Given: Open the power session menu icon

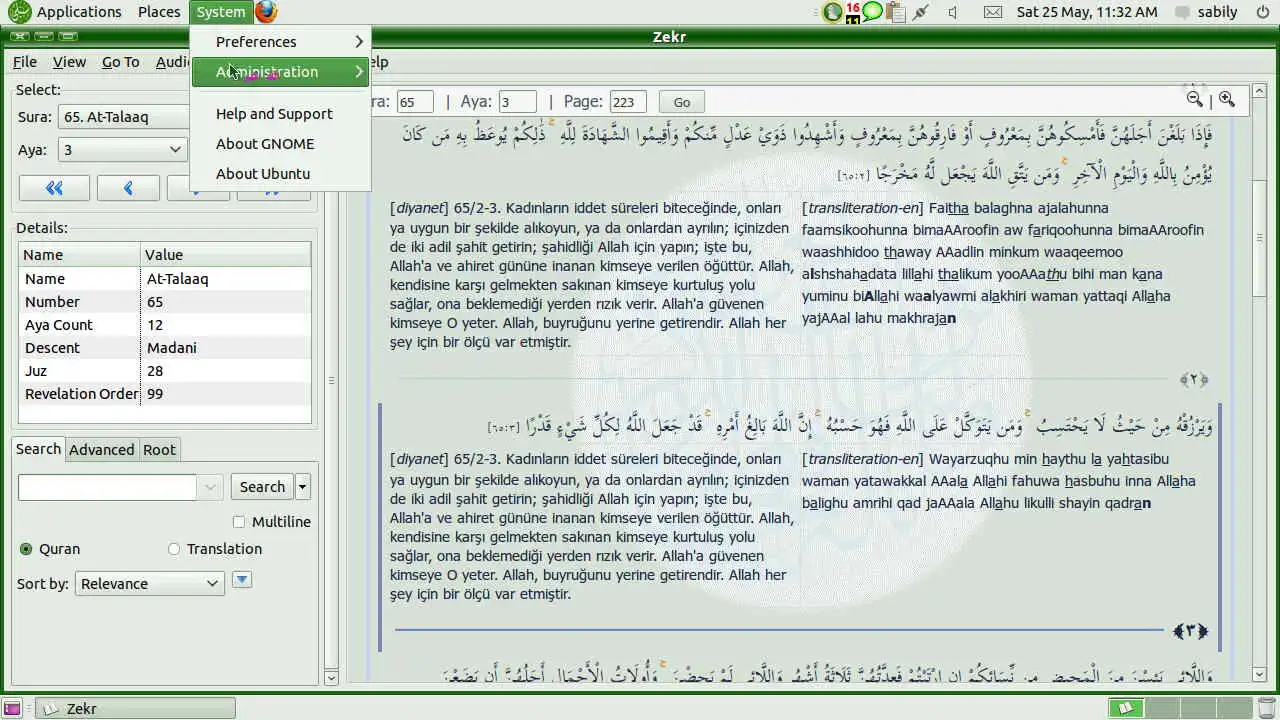Looking at the screenshot, I should coord(1263,12).
